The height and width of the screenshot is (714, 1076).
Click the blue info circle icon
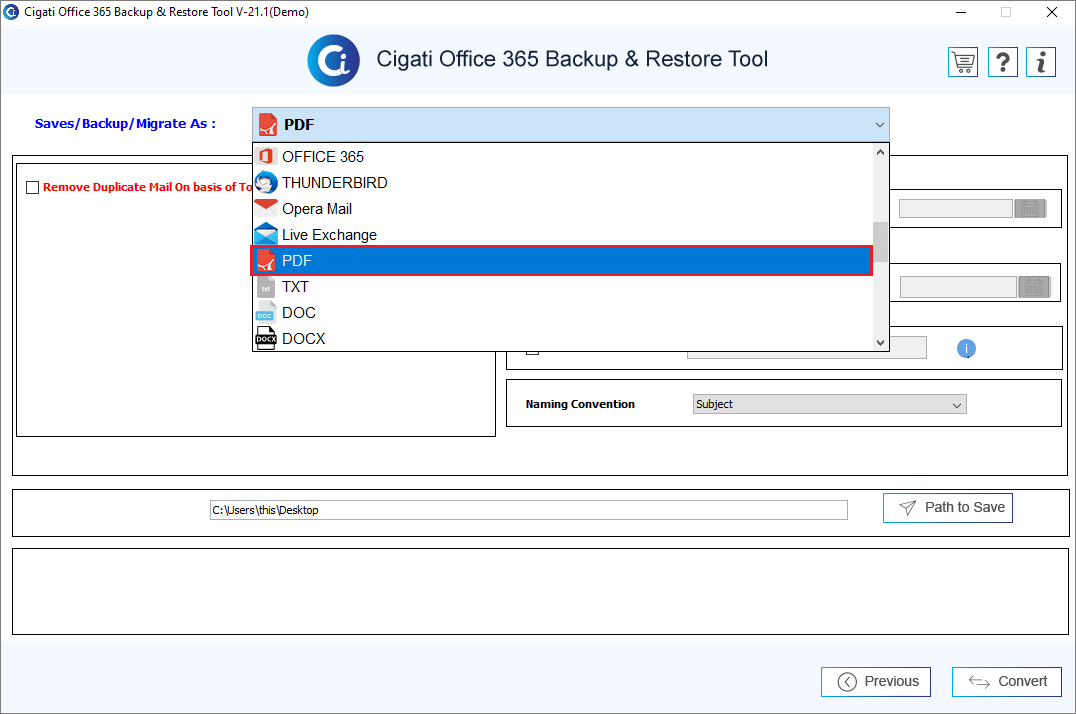[966, 349]
